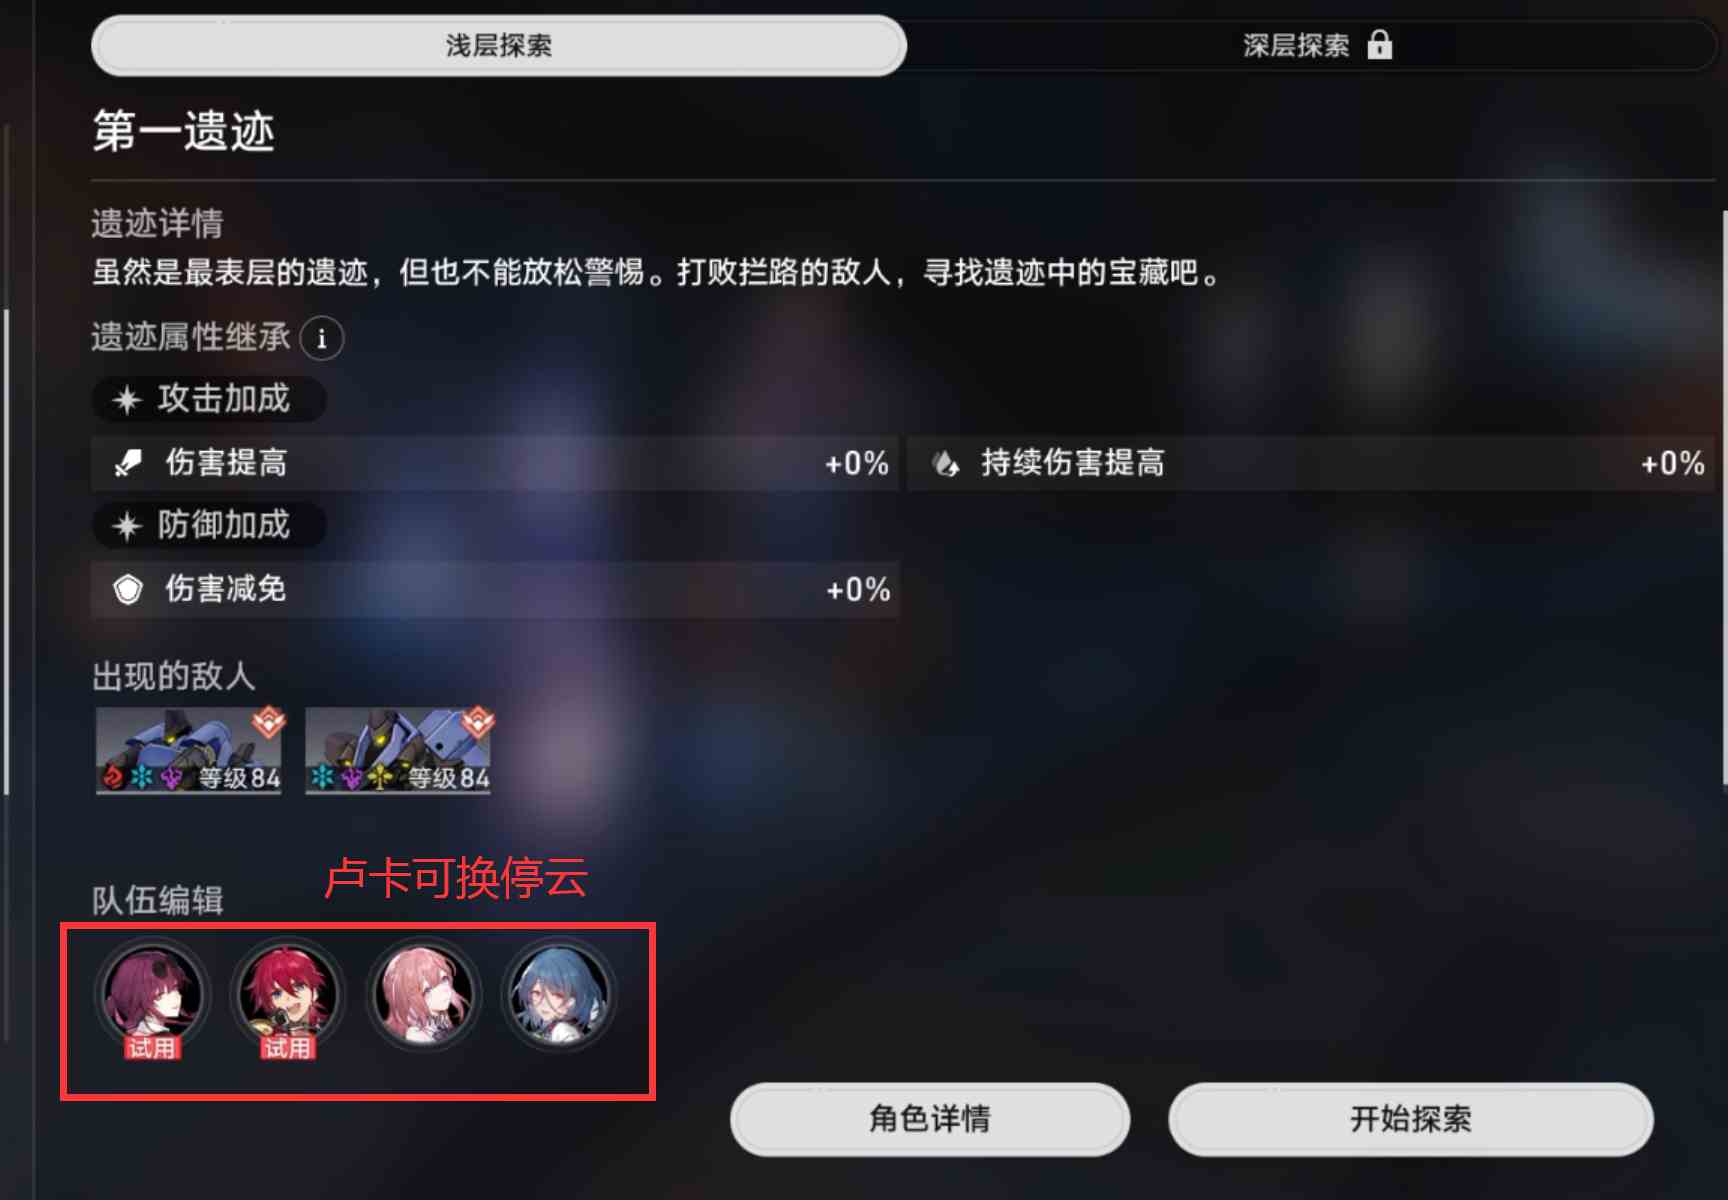
Task: Click the 持续伤害提高 +0% attribute row
Action: coord(1311,463)
